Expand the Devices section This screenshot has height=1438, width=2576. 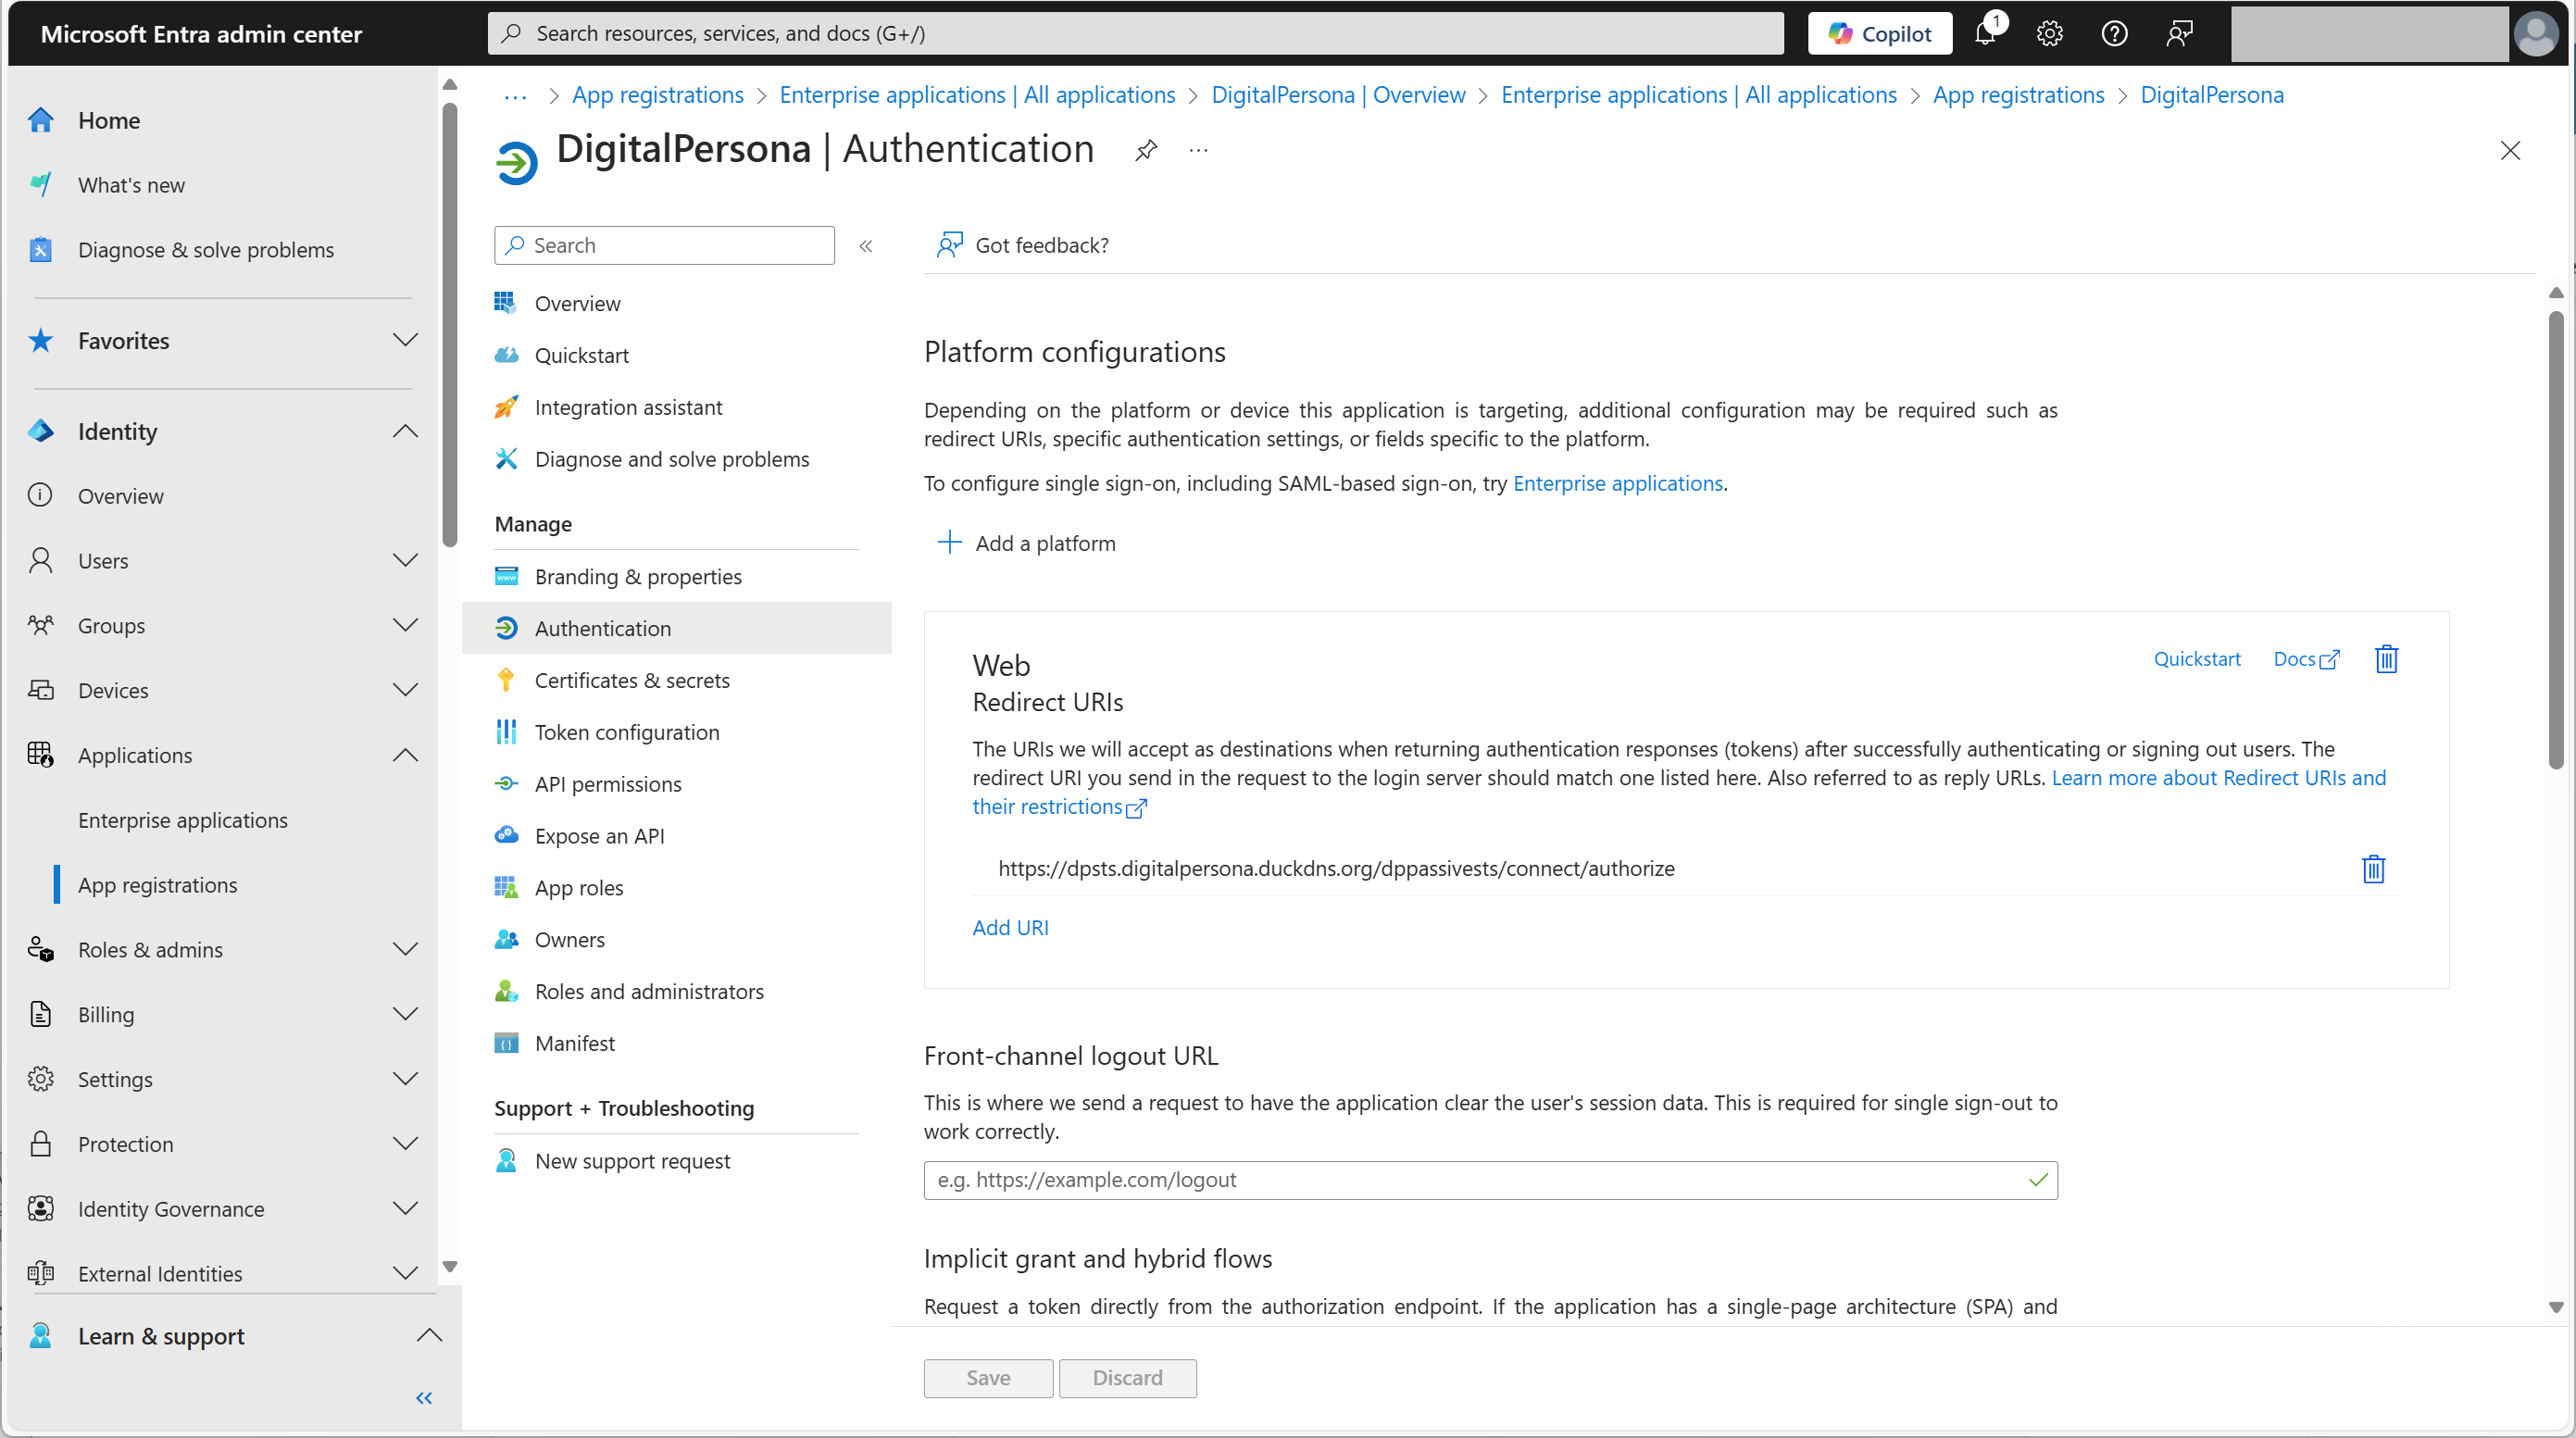(405, 690)
